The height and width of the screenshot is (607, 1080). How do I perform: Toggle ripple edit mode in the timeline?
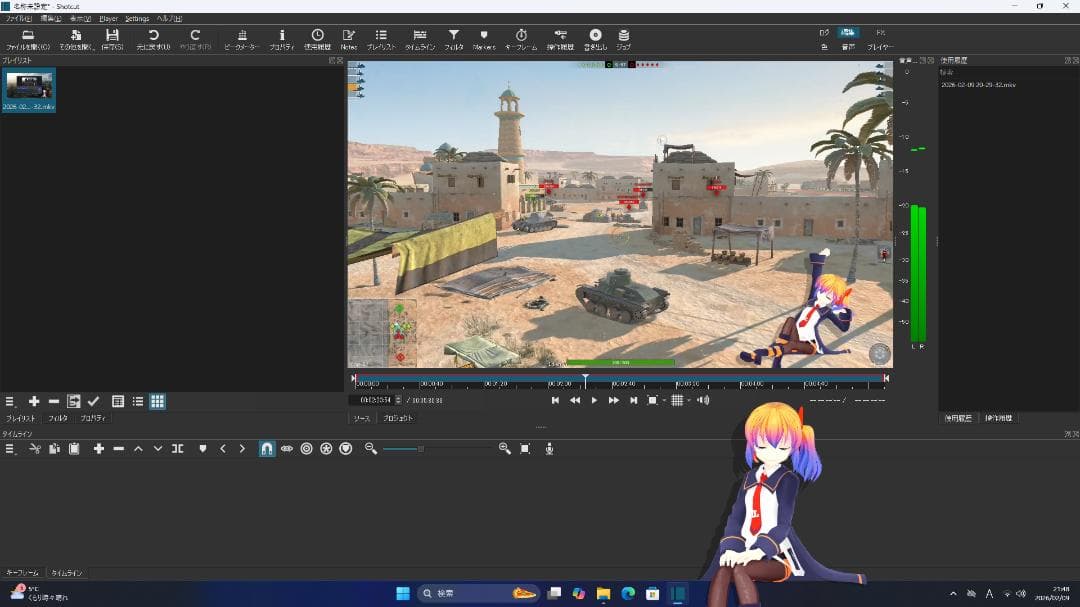click(x=307, y=449)
